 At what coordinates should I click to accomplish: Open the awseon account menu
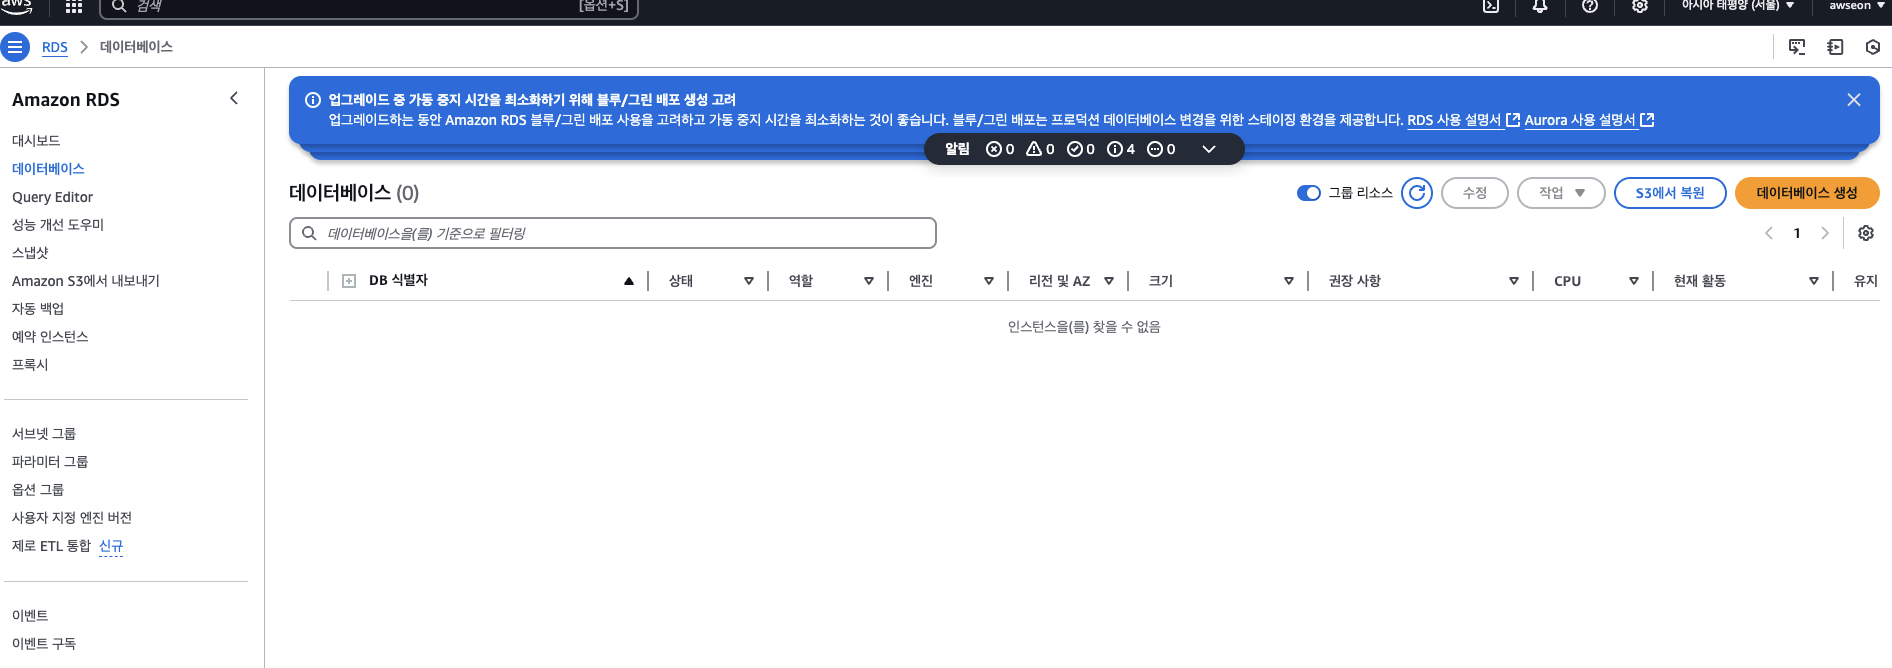point(1857,6)
